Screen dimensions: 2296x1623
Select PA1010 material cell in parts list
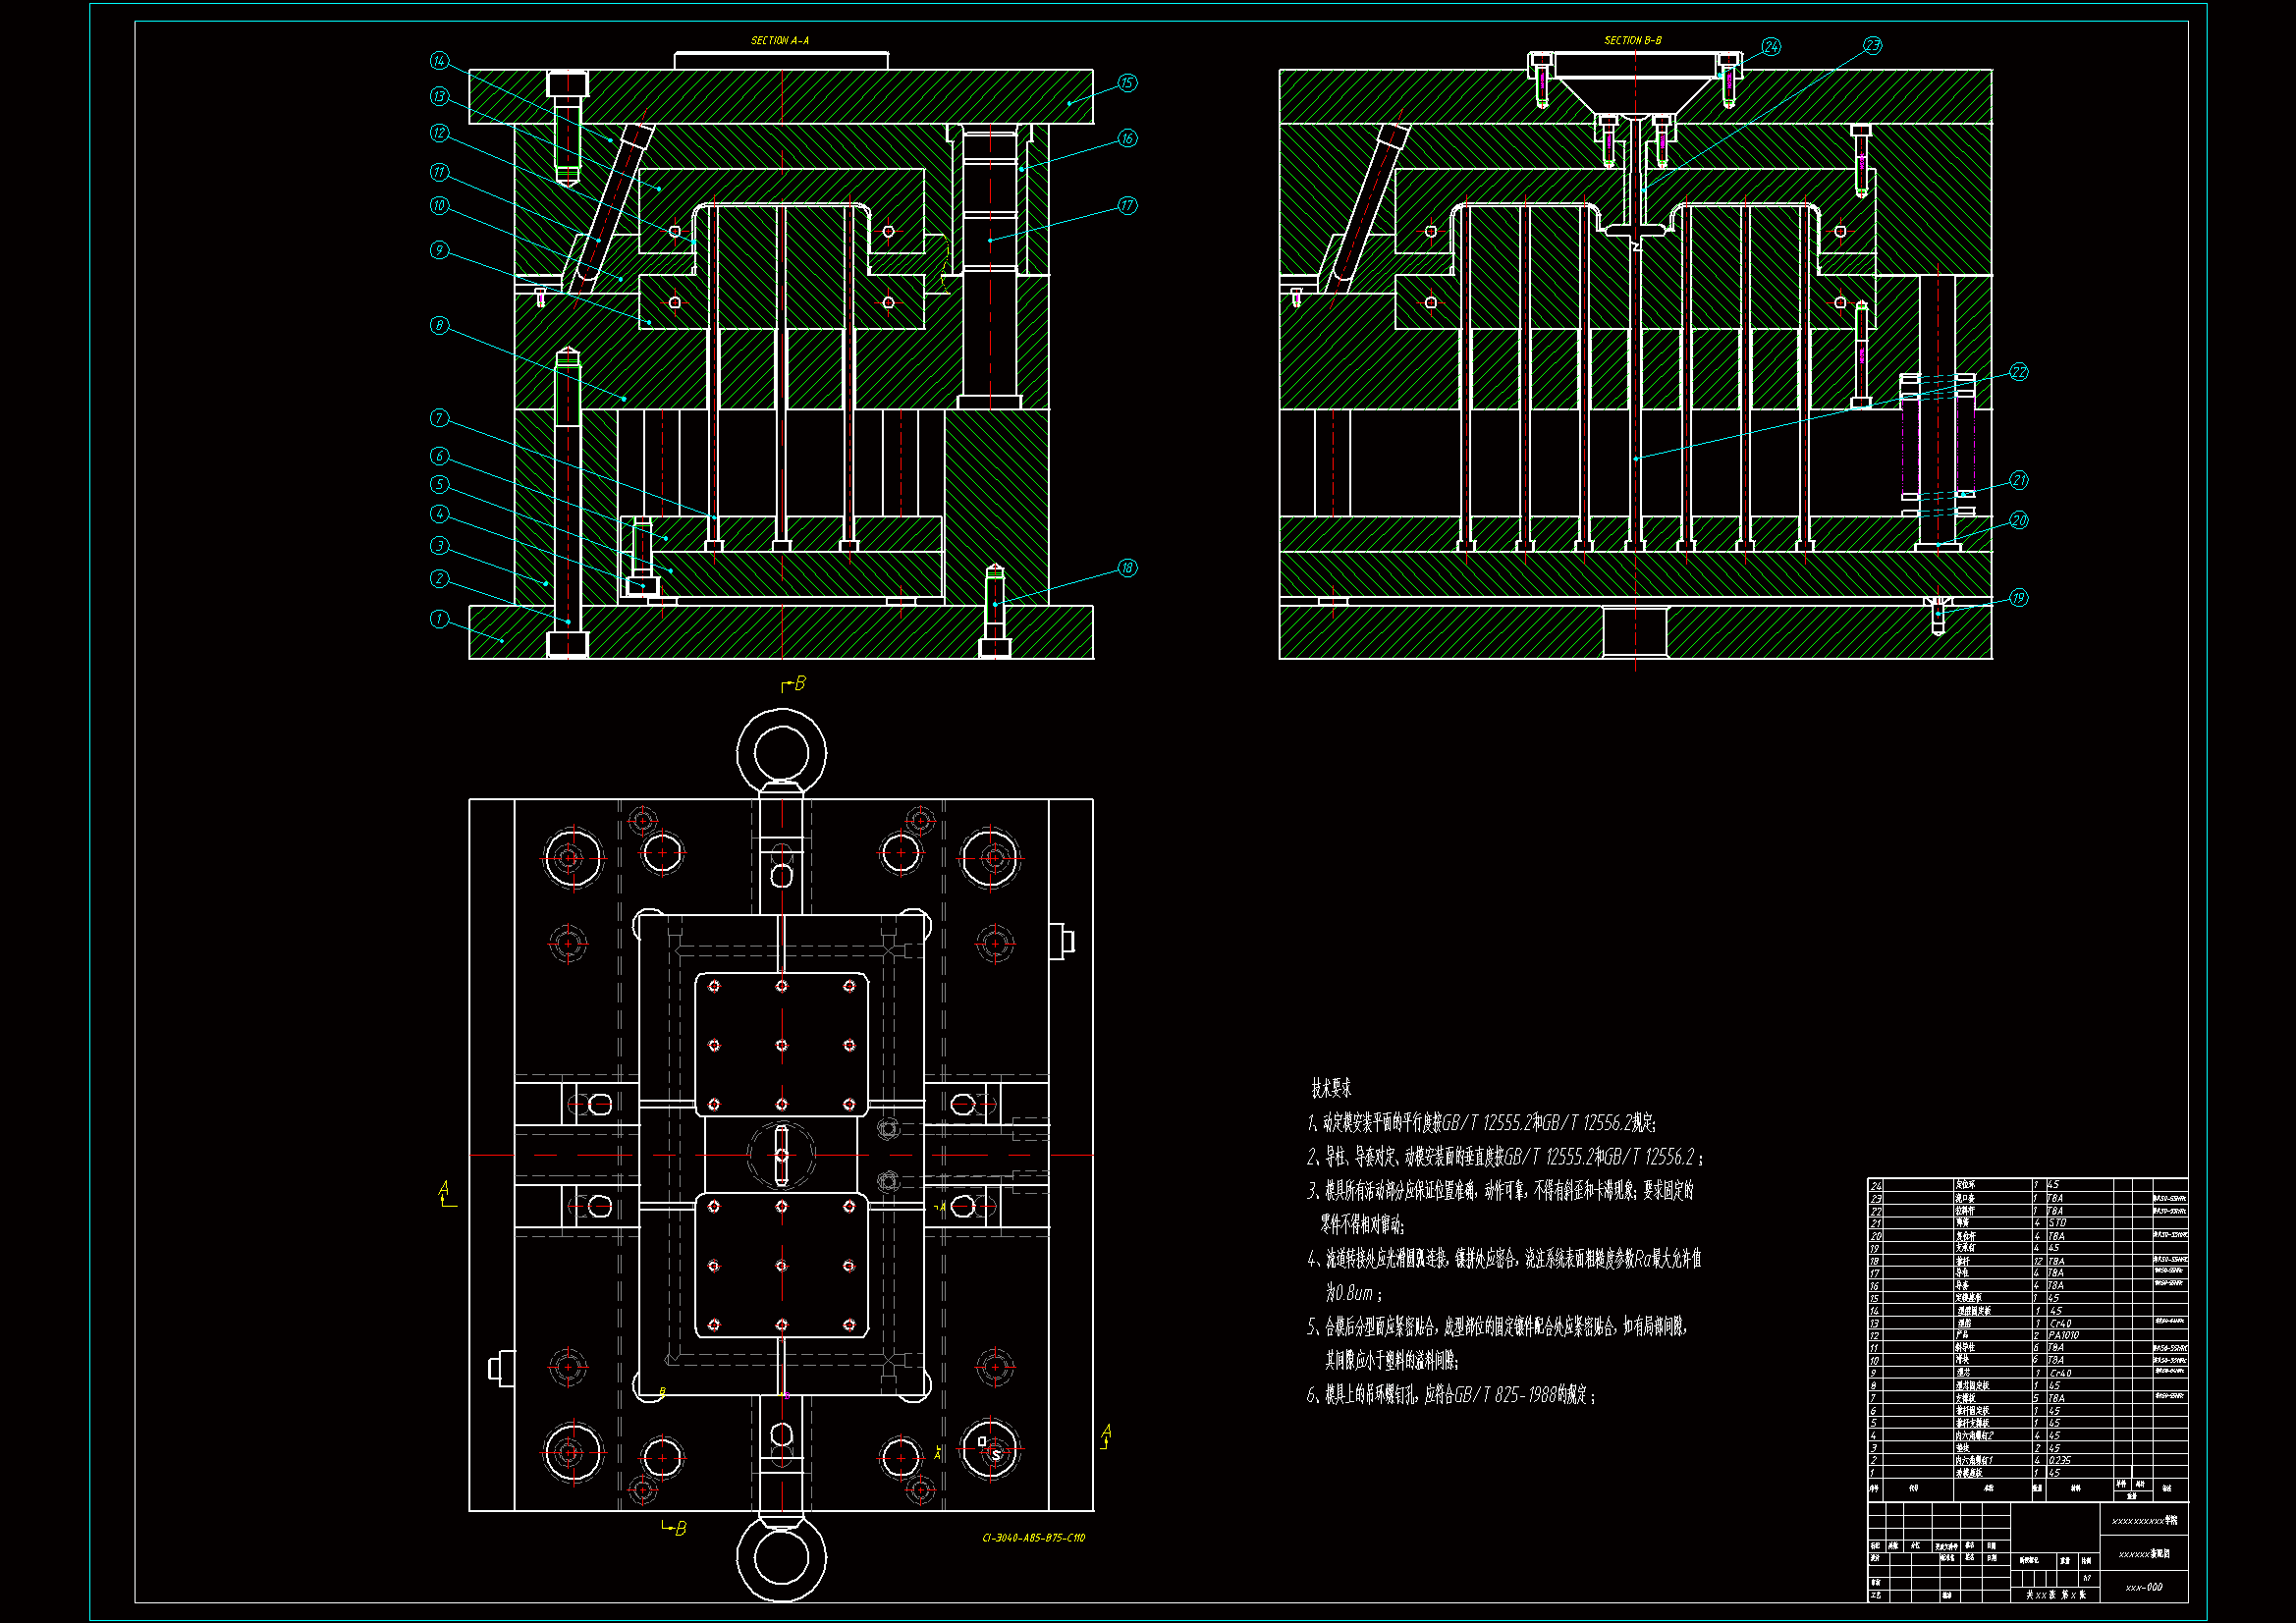click(x=2063, y=1335)
